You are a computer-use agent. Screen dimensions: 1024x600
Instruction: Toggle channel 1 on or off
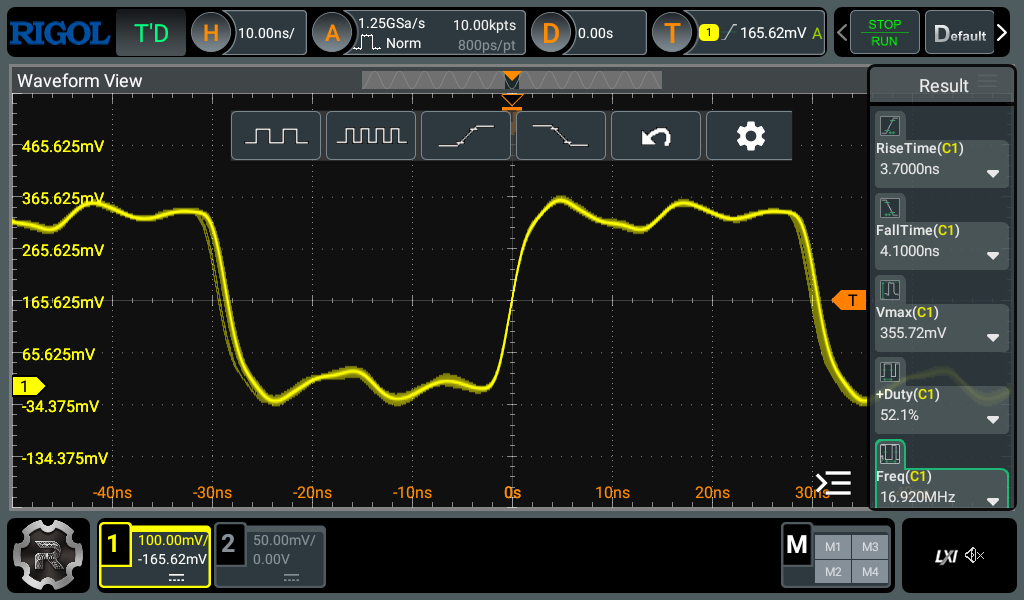click(113, 543)
